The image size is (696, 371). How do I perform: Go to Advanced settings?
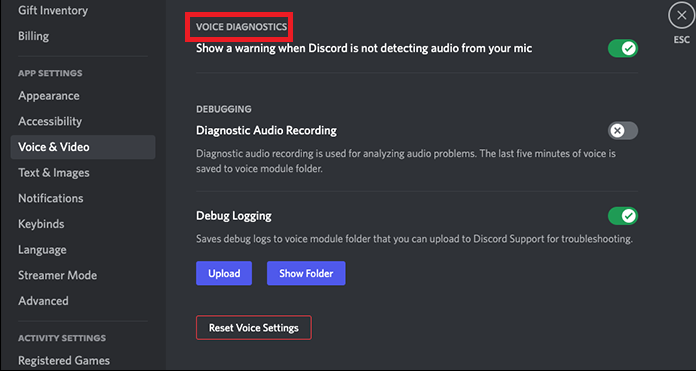tap(44, 301)
